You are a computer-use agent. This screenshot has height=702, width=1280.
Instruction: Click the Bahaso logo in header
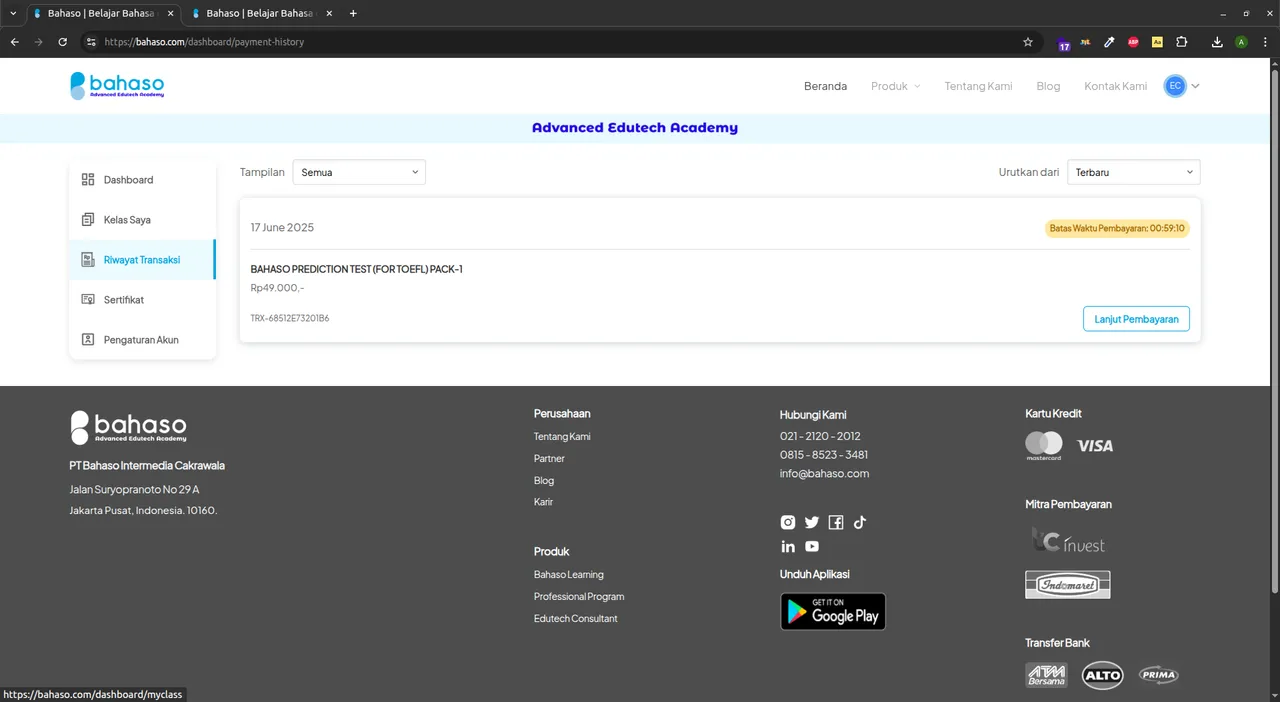tap(117, 86)
